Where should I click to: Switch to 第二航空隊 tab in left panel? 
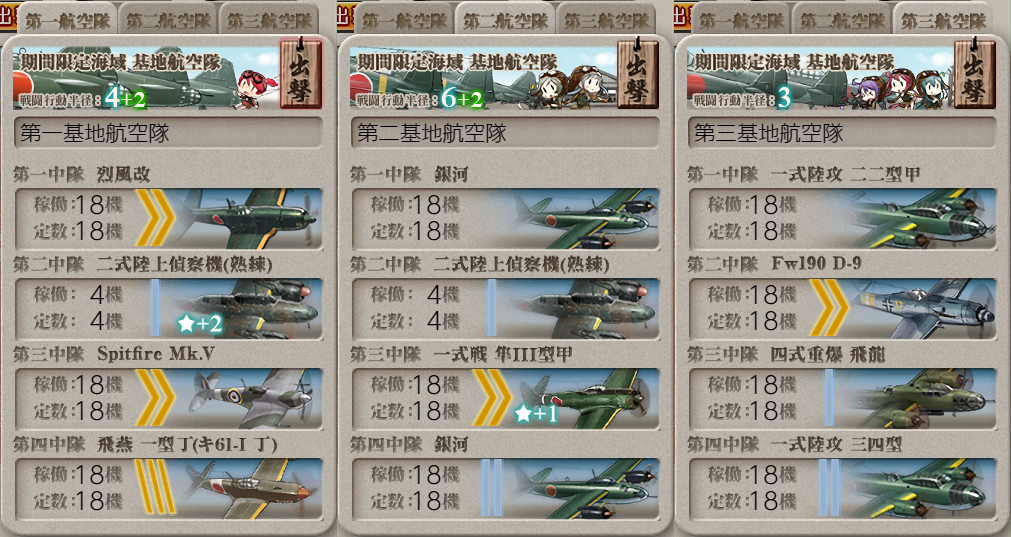(x=168, y=19)
